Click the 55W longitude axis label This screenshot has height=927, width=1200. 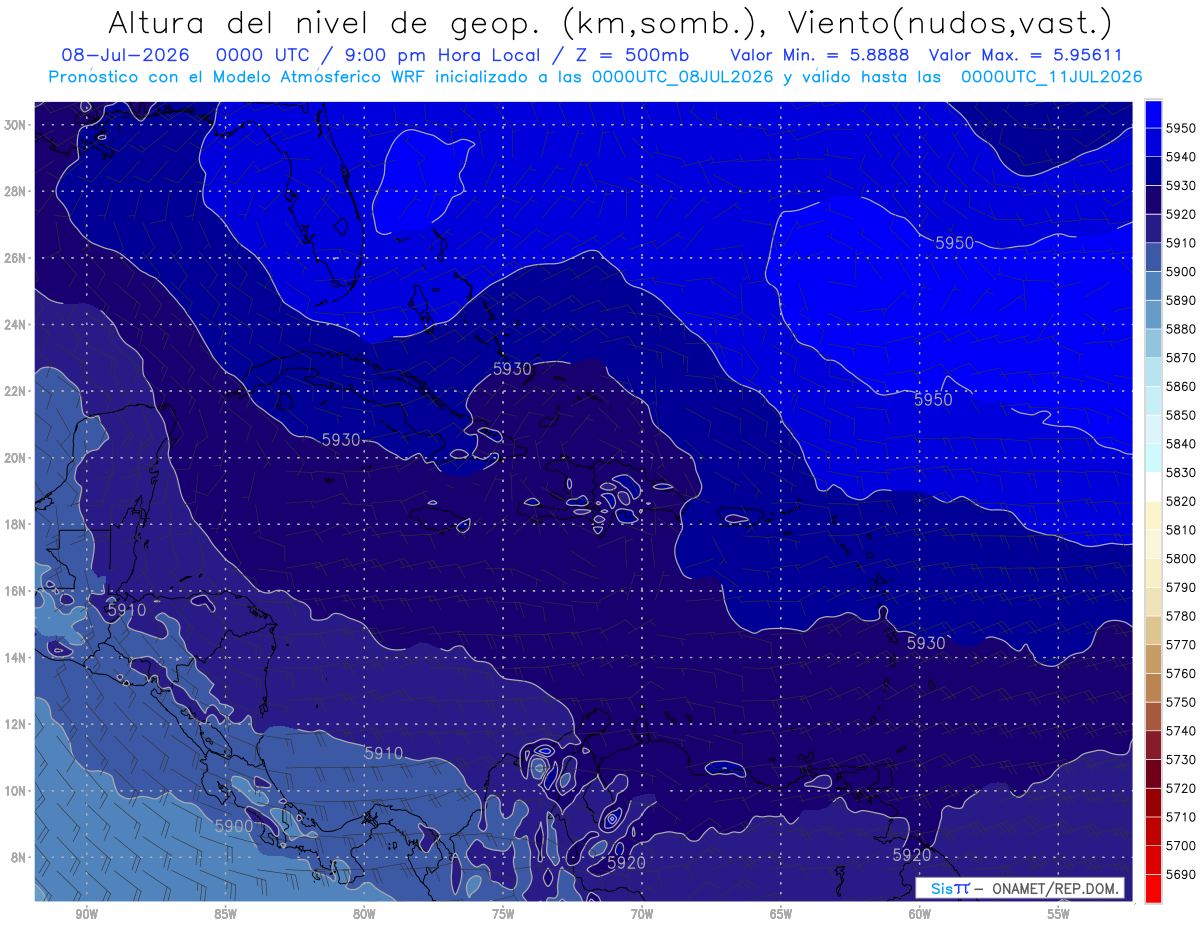point(1059,914)
